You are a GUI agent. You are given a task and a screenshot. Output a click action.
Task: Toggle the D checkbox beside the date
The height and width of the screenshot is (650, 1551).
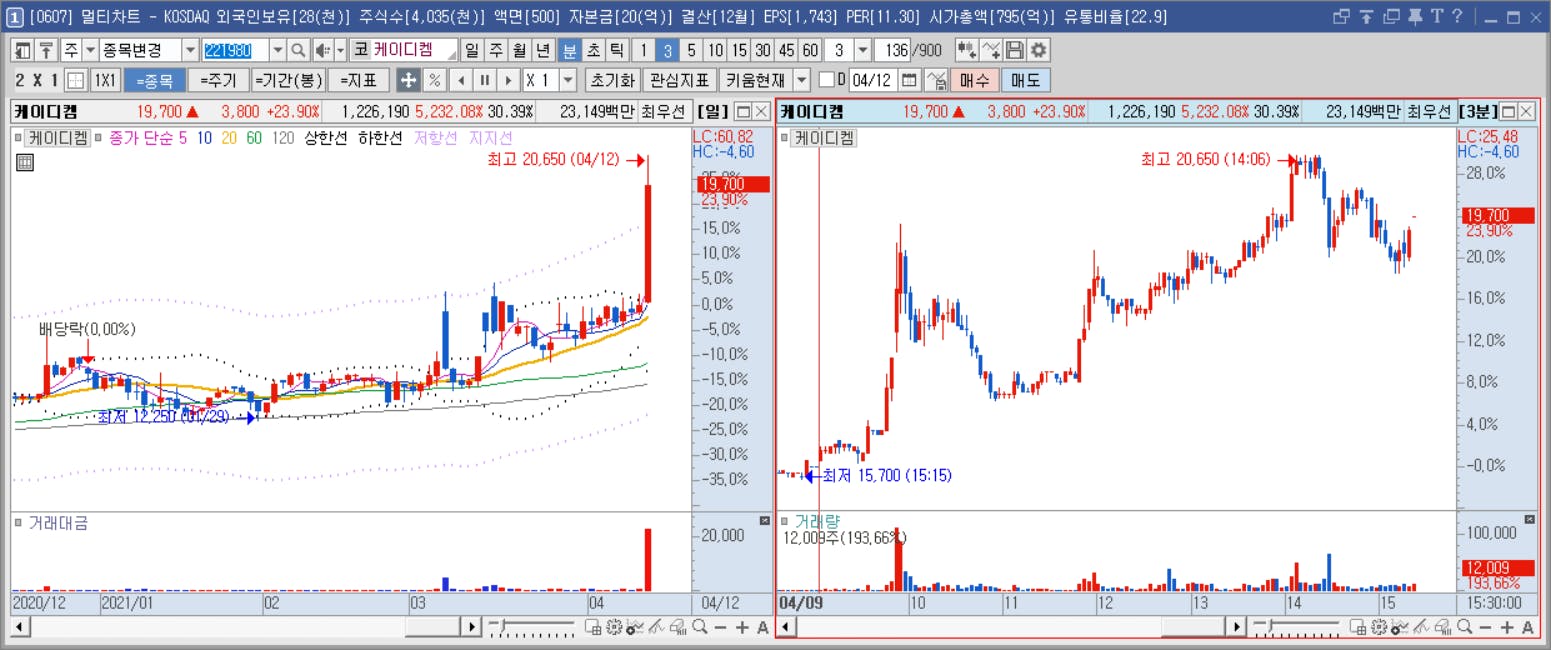pos(826,80)
